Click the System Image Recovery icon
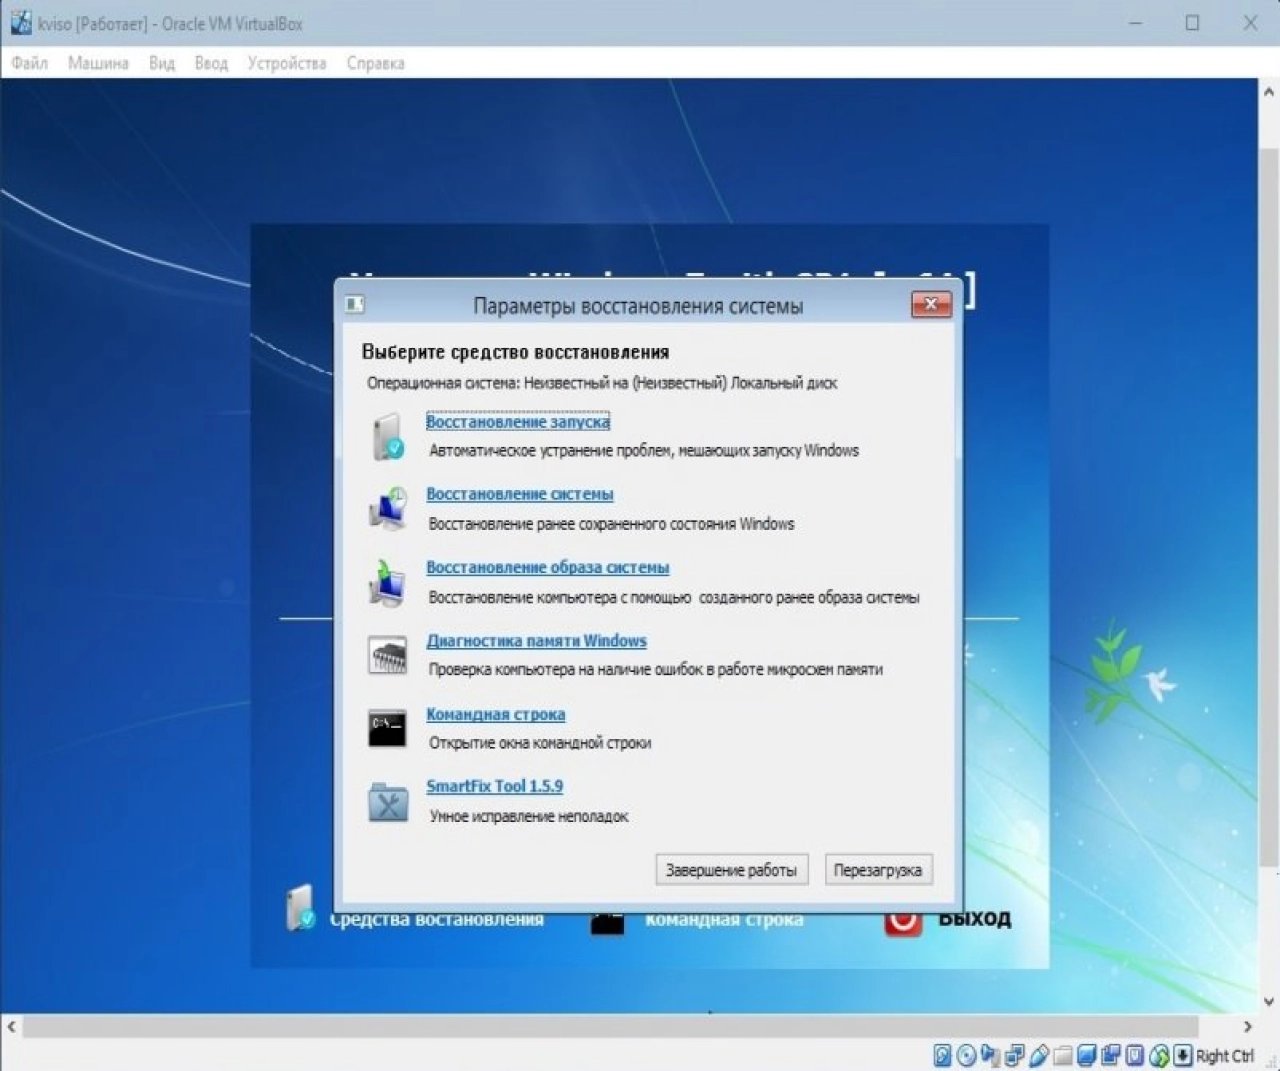 (x=387, y=582)
